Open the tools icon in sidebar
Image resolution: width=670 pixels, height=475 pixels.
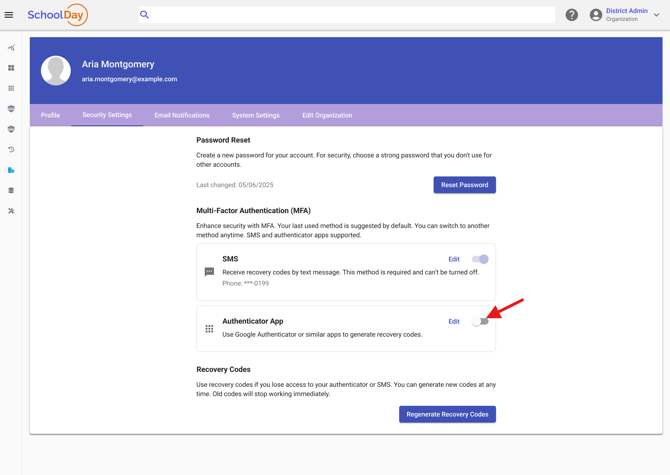(11, 211)
